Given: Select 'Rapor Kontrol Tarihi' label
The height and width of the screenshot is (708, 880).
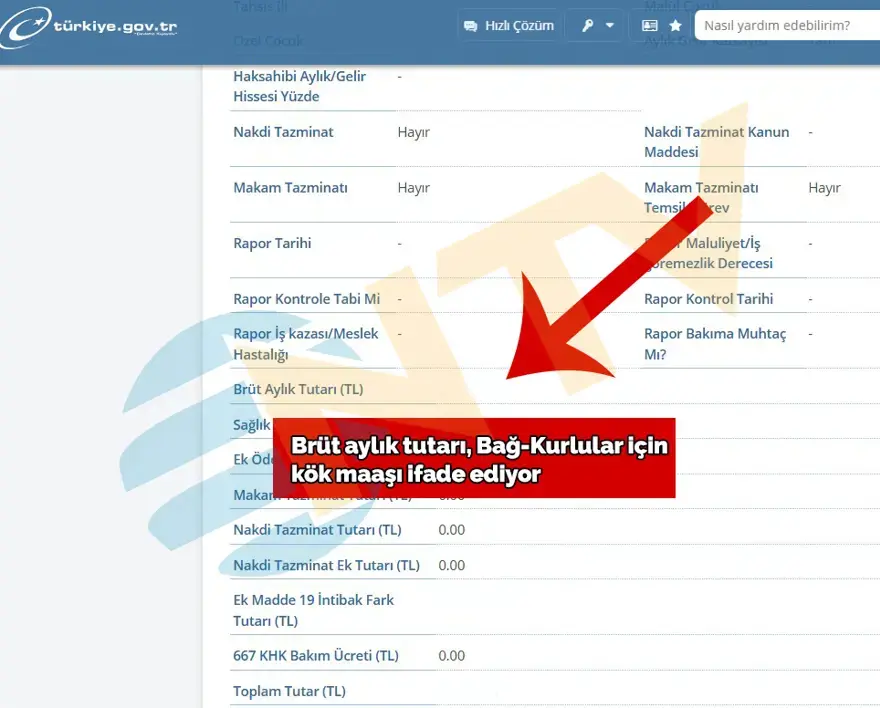Looking at the screenshot, I should click(x=708, y=299).
